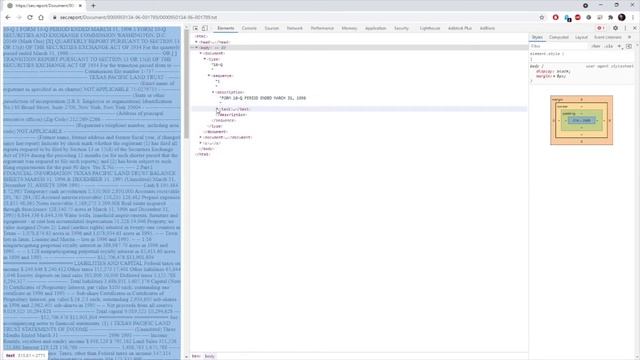Switch to the Memory tab
Viewport: 640px width, 360px height.
(x=349, y=28)
